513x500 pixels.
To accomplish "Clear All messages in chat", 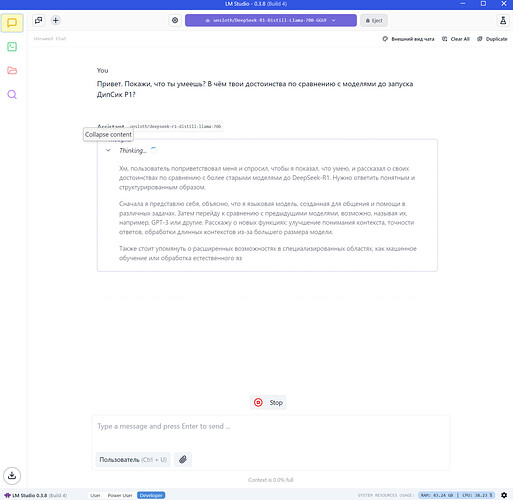I will [456, 39].
